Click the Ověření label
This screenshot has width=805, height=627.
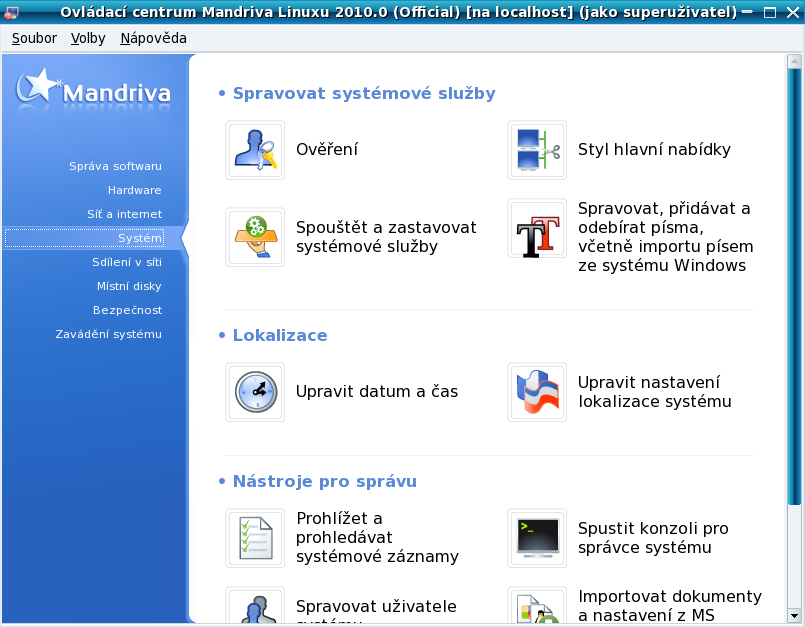[327, 149]
